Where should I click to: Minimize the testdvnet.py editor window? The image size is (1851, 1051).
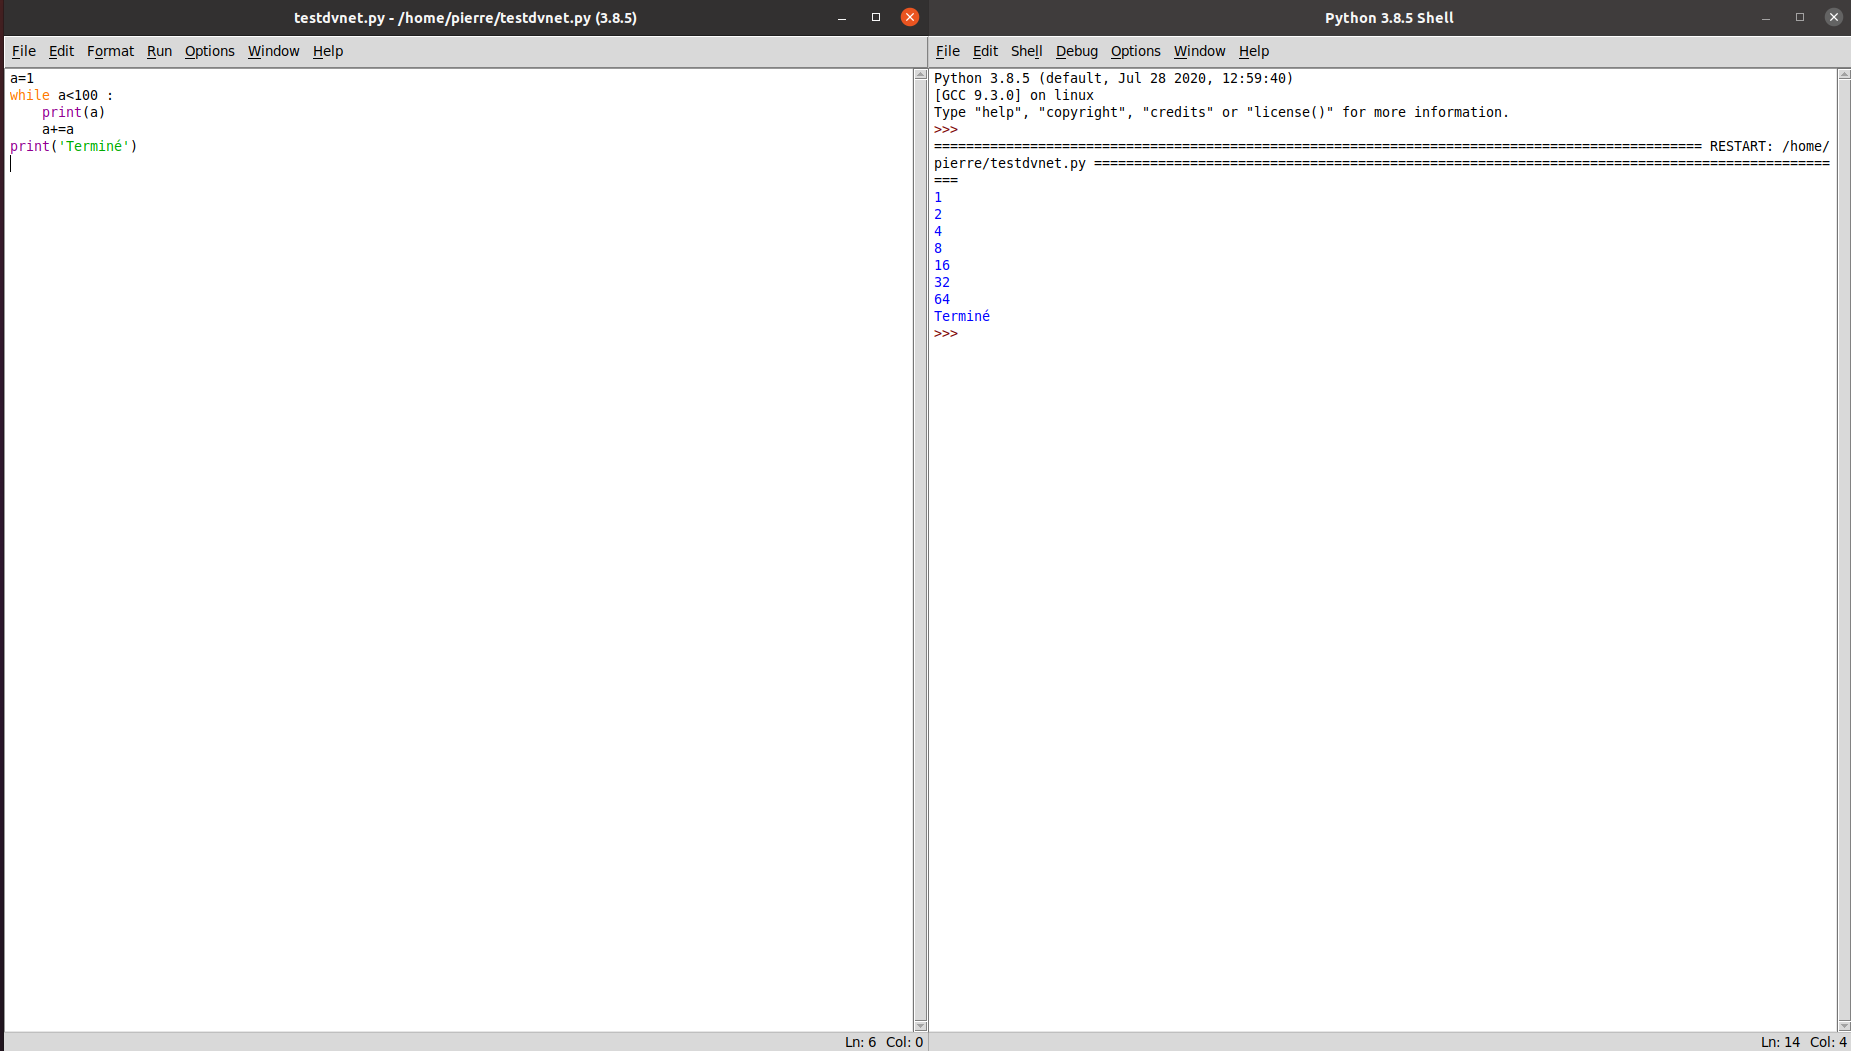(842, 18)
